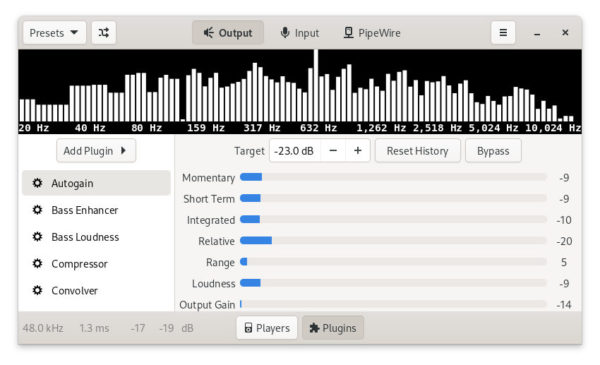Click the Reset History button
The height and width of the screenshot is (365, 600).
(x=417, y=151)
